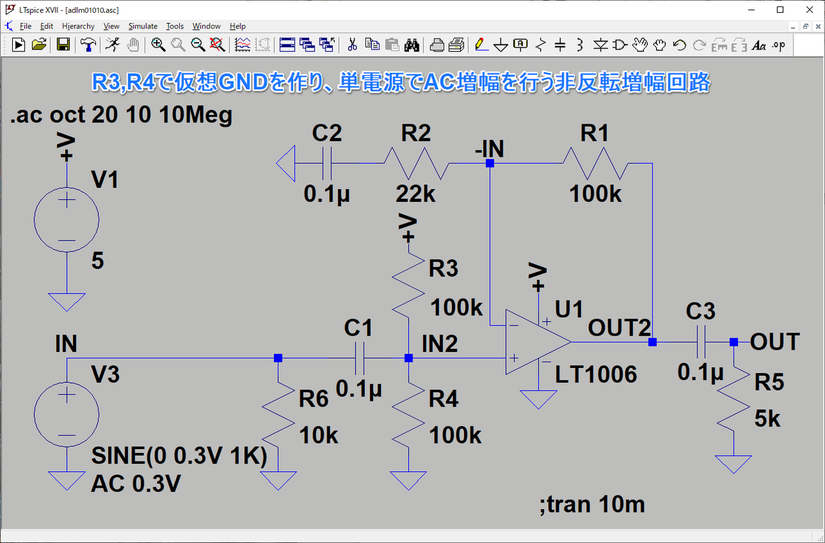The height and width of the screenshot is (543, 825).
Task: Click the Find binoculars icon
Action: point(412,45)
